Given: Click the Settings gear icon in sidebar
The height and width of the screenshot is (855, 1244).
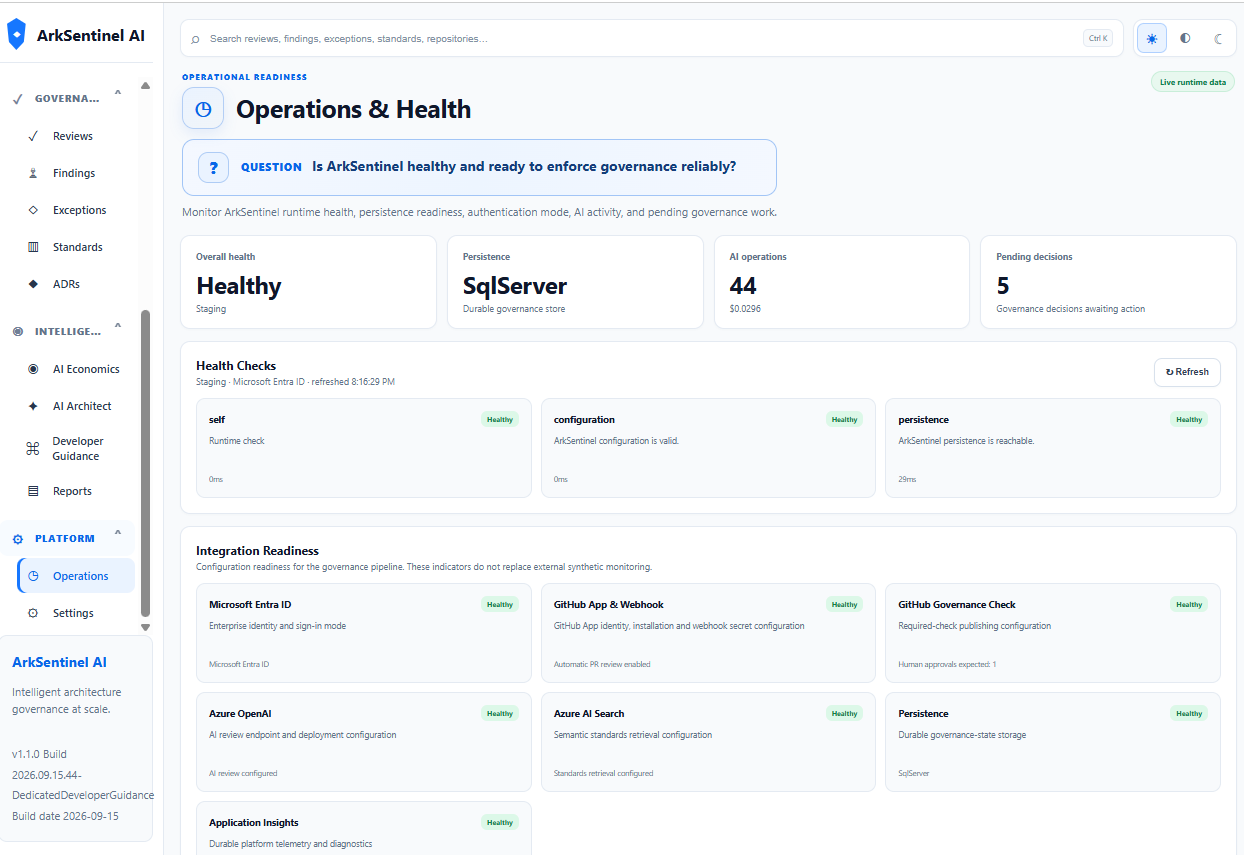Looking at the screenshot, I should tap(33, 613).
